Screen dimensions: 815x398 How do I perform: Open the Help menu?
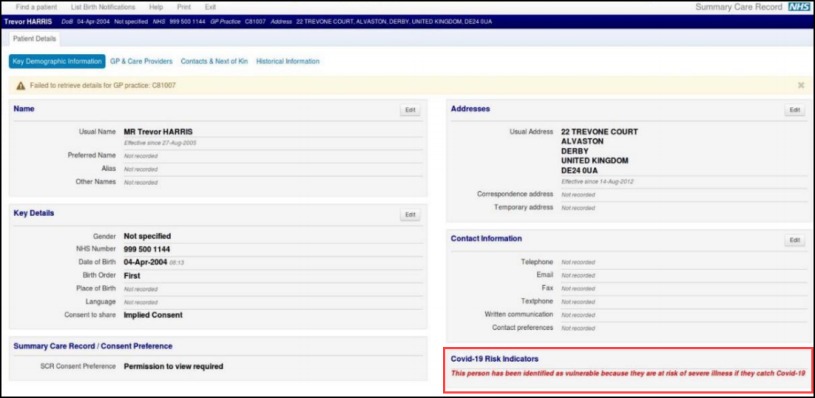pyautogui.click(x=156, y=7)
